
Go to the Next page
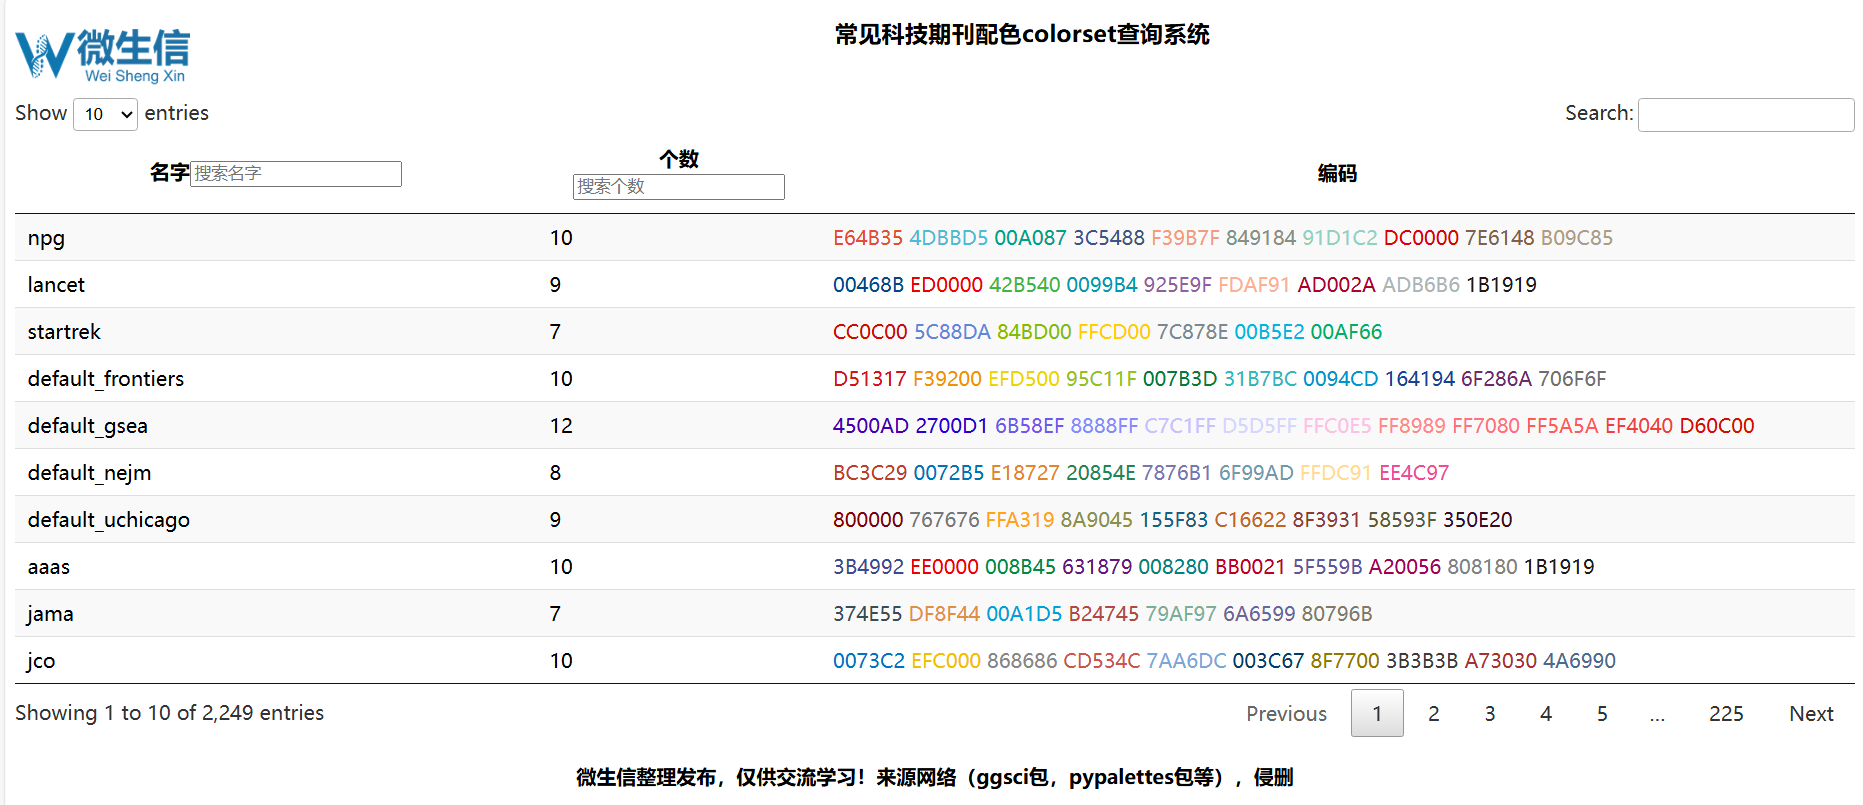coord(1811,714)
